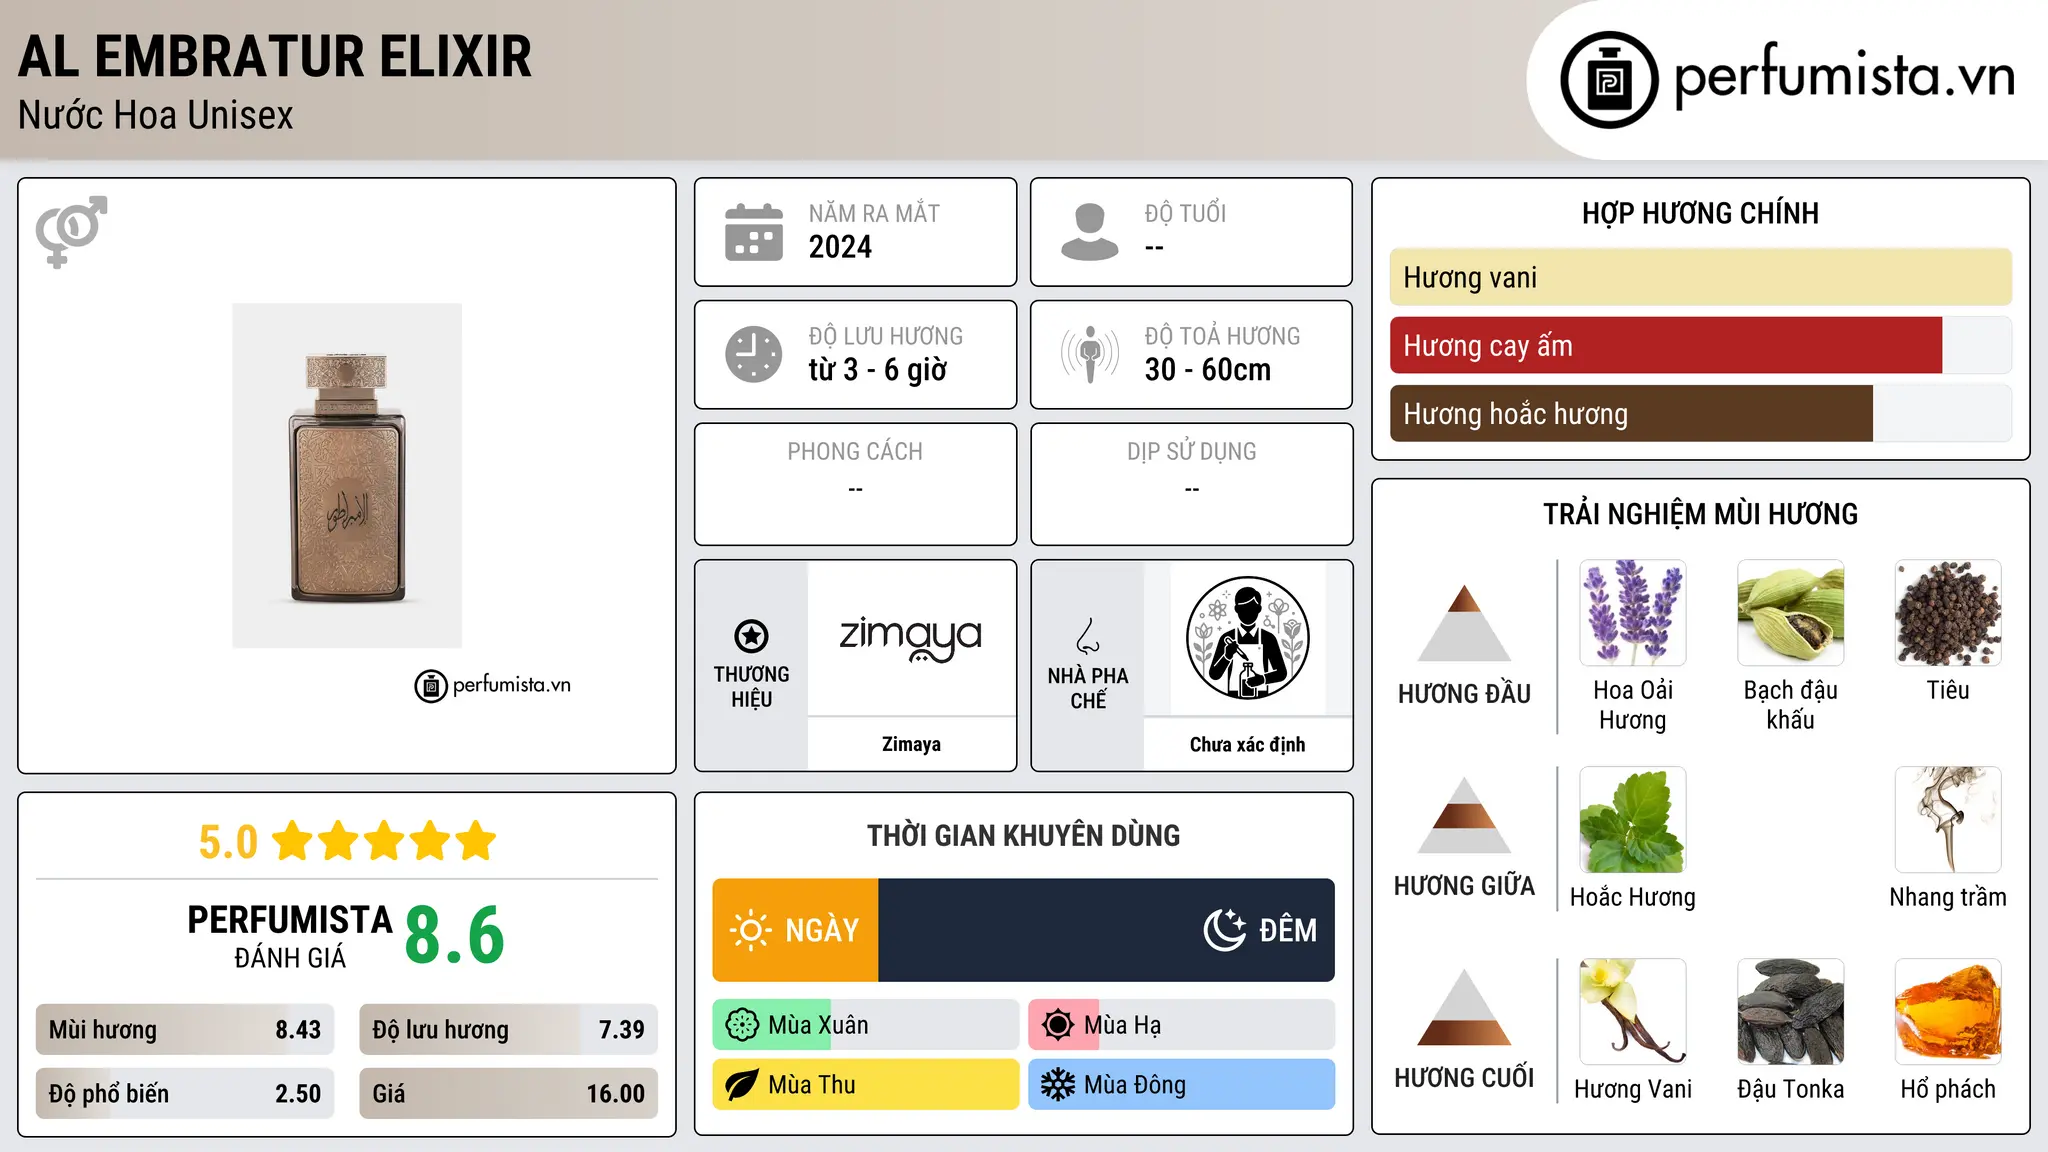Click the PERFUMISTA ĐÁNH GIÁ label
Screen dimensions: 2048x1152
click(290, 936)
